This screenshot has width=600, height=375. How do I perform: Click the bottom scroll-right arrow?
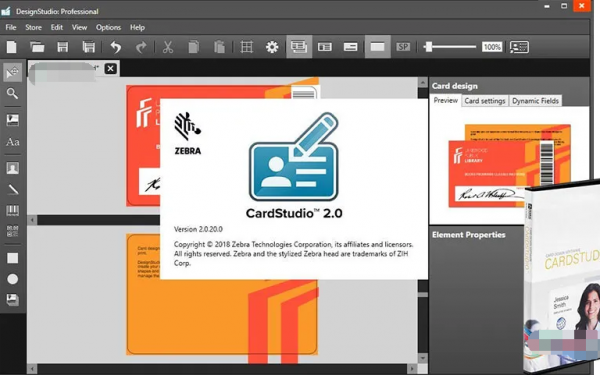point(412,369)
